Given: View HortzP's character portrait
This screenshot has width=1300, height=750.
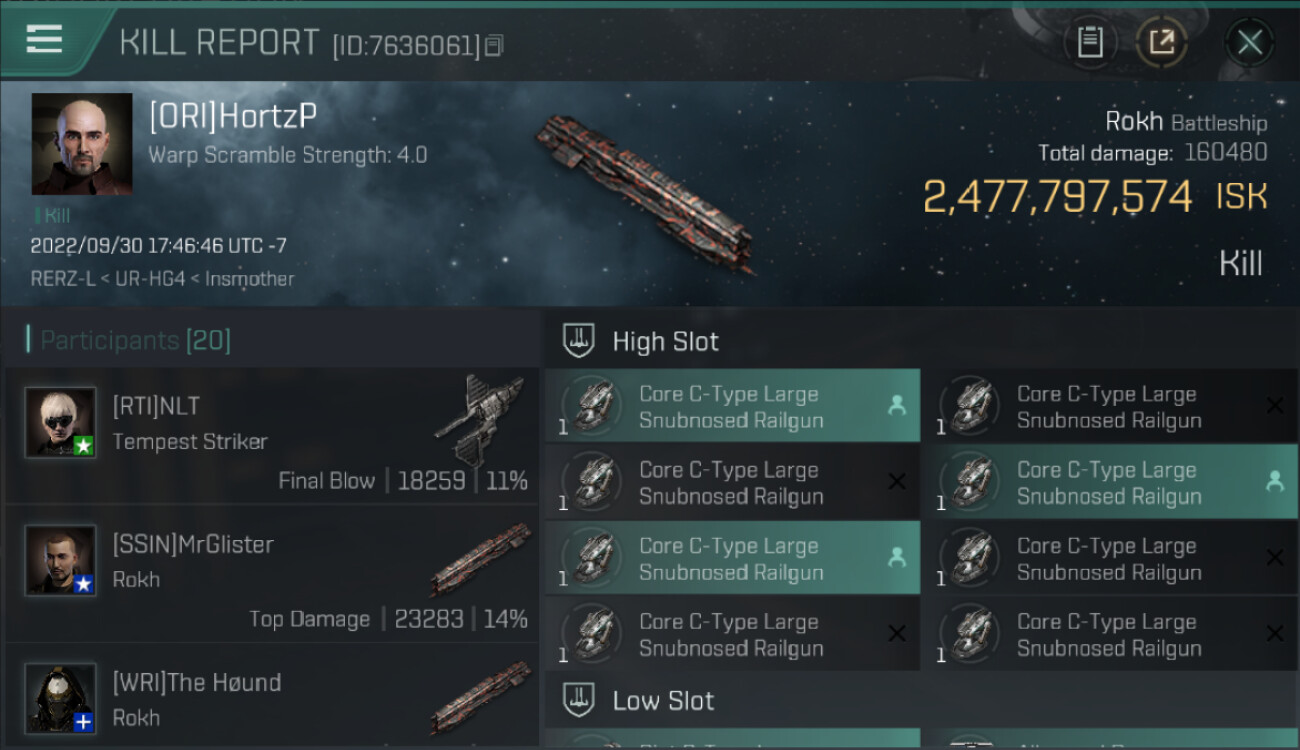Looking at the screenshot, I should 82,144.
